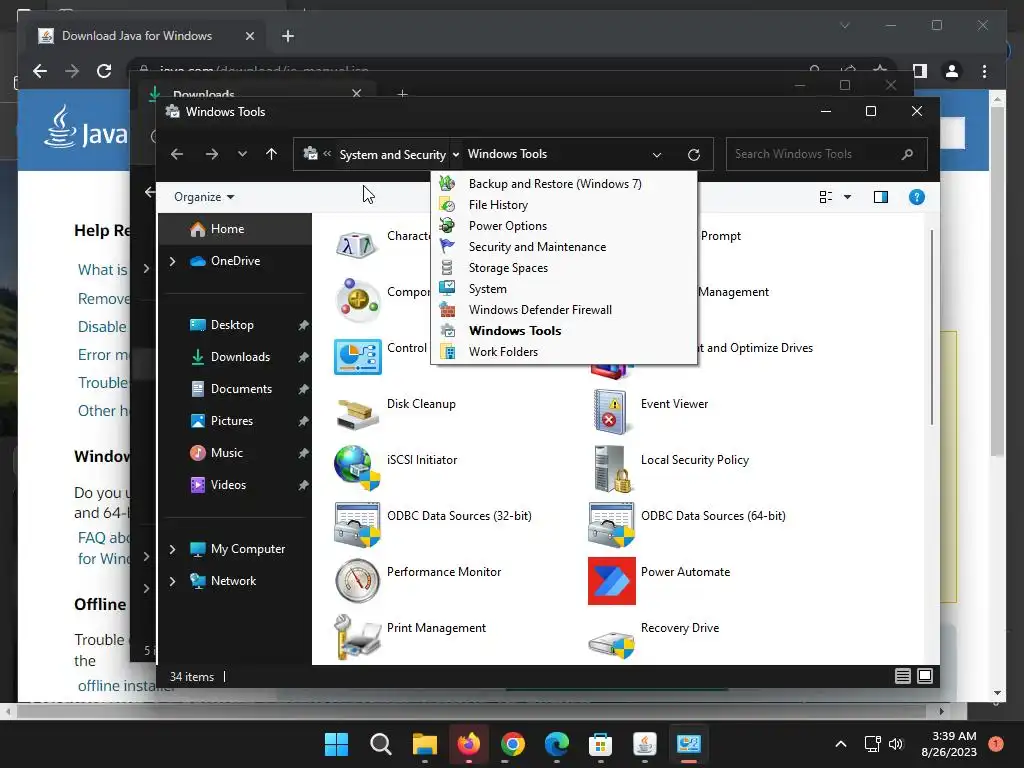This screenshot has width=1024, height=768.
Task: Switch to Firefox on the taskbar
Action: click(x=468, y=744)
